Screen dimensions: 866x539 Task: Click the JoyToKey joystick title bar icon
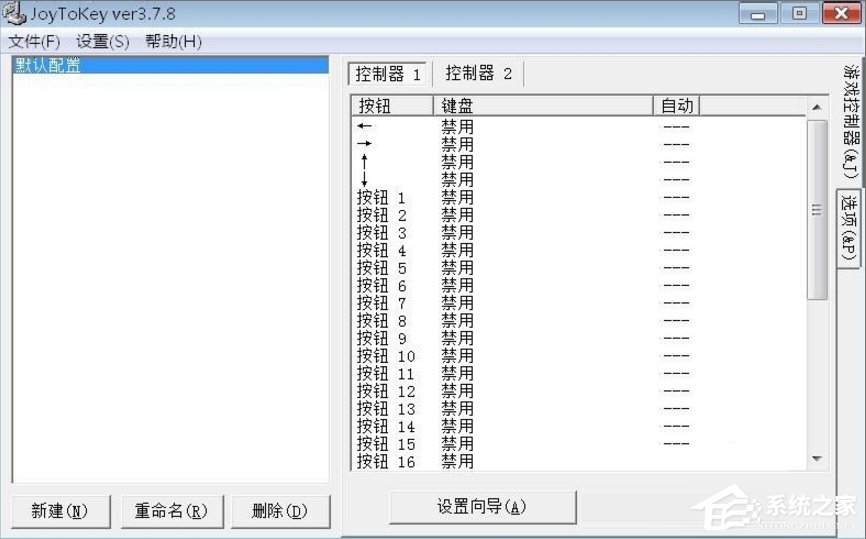click(13, 13)
